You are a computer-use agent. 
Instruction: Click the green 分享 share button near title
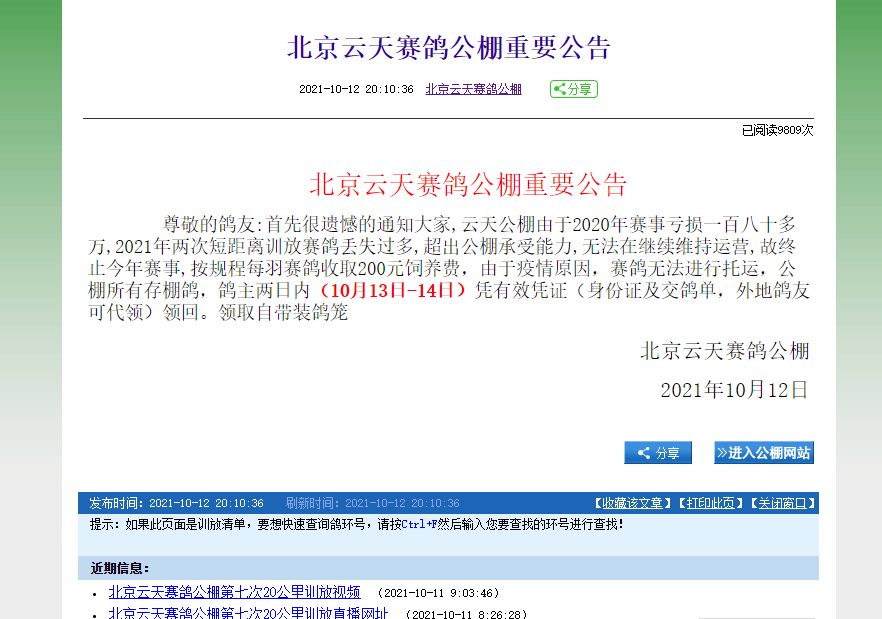click(x=573, y=89)
